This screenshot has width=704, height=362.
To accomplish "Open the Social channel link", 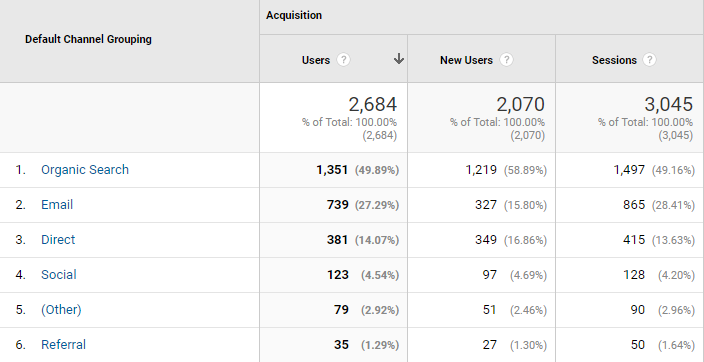I will [58, 275].
